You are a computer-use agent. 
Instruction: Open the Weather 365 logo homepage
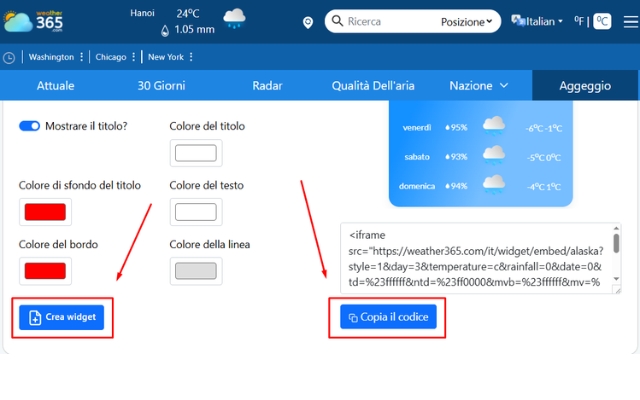(33, 21)
